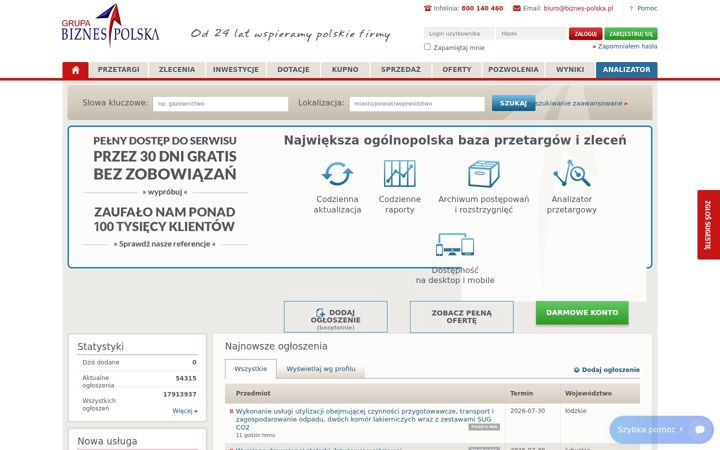
Task: Click the 800 140 460 phone number
Action: pos(482,8)
